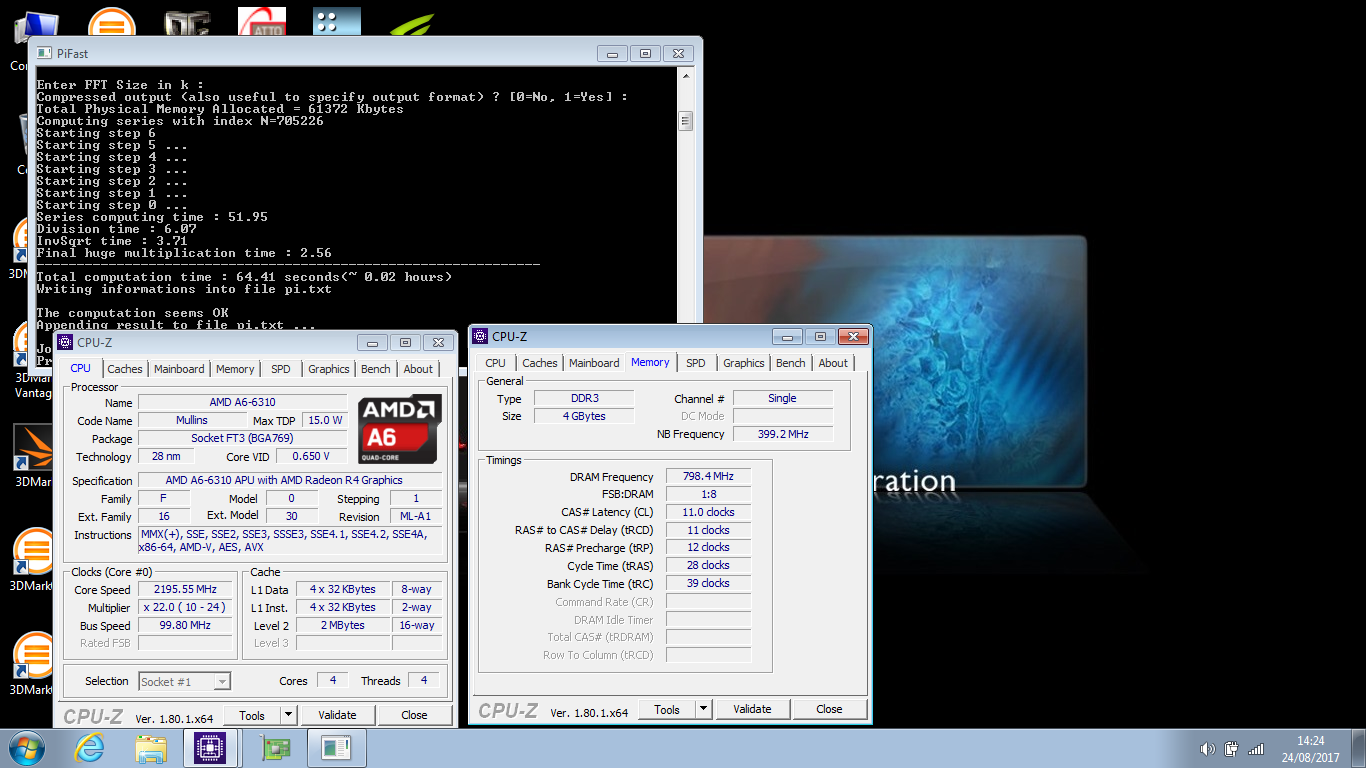Select the black 3DMark shortcut with orange swoosh
The width and height of the screenshot is (1366, 768).
(x=32, y=455)
